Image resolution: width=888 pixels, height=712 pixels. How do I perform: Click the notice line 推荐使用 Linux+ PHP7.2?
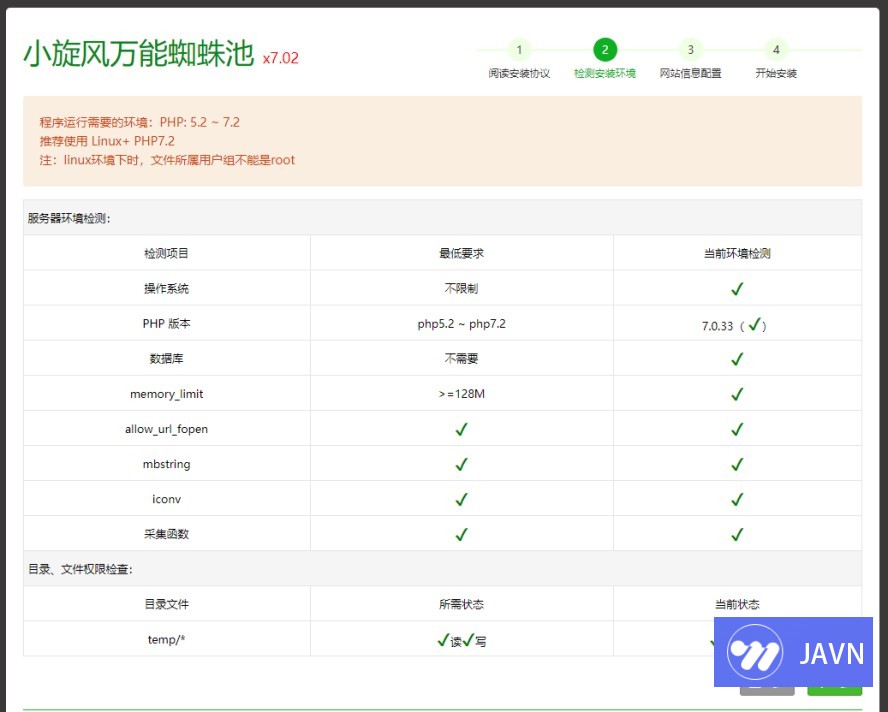pyautogui.click(x=107, y=141)
